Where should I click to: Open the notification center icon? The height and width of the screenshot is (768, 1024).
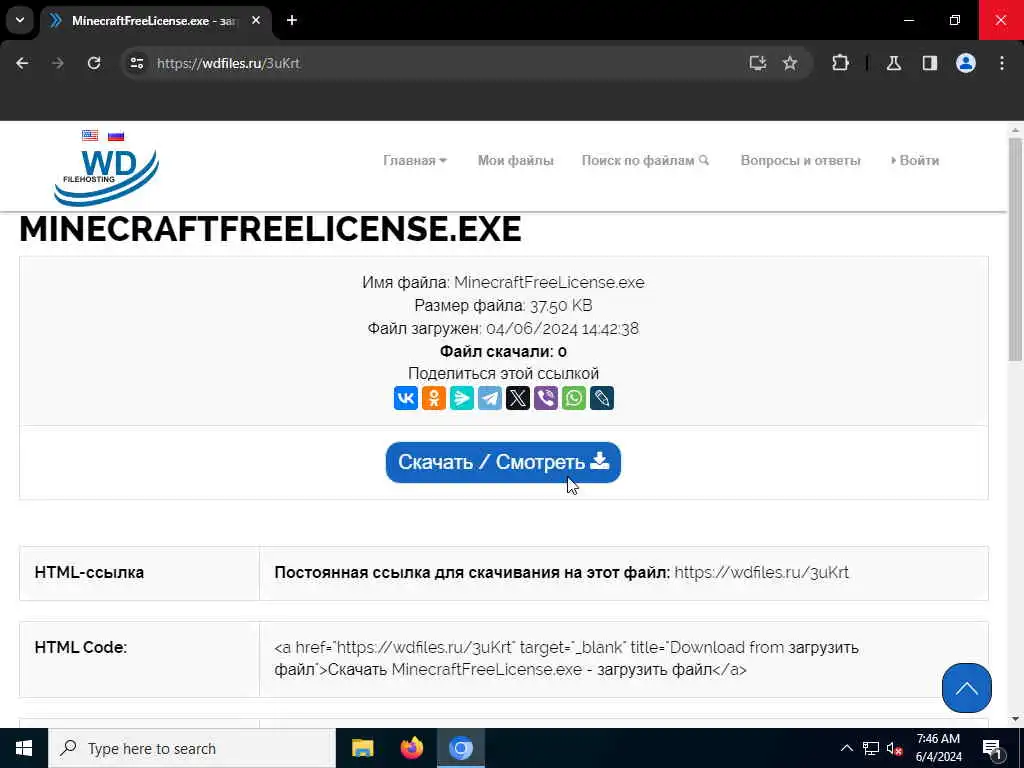993,748
